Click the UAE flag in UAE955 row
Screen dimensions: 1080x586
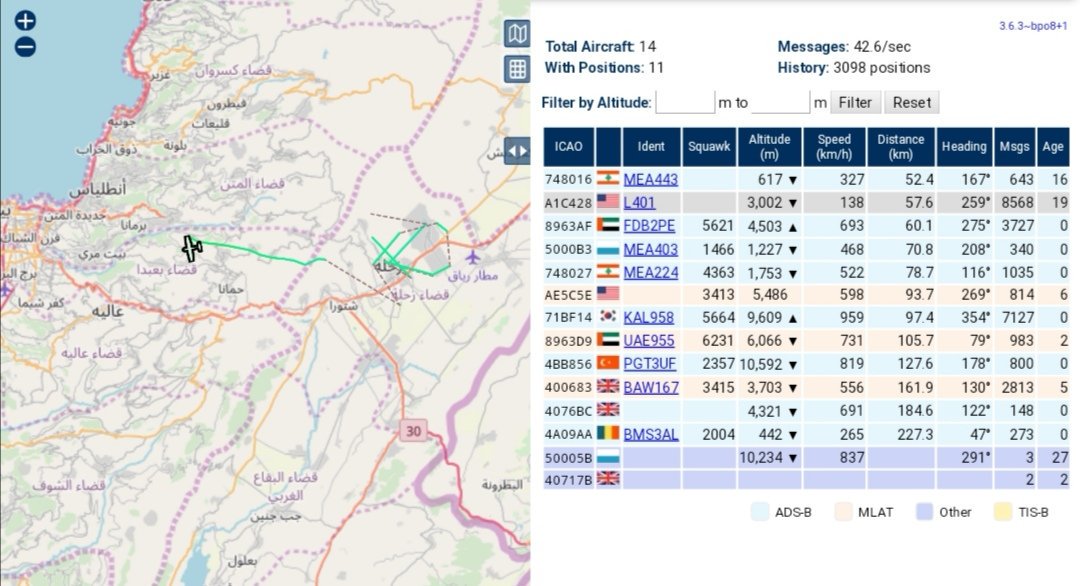[608, 340]
